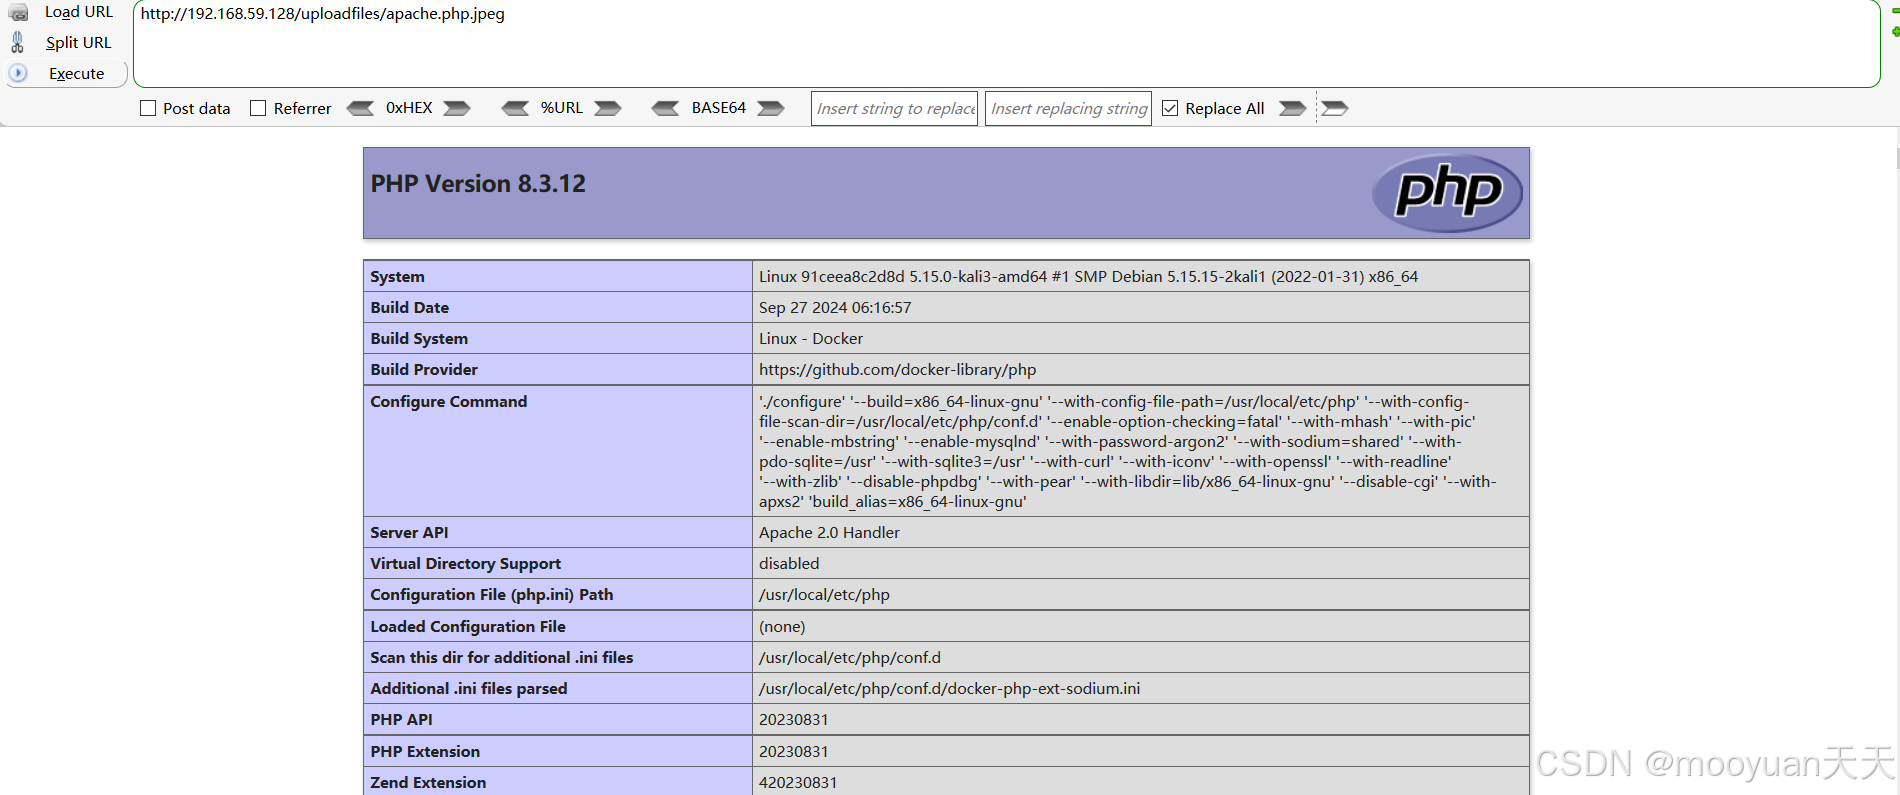Click the PHP logo image

tap(1447, 193)
